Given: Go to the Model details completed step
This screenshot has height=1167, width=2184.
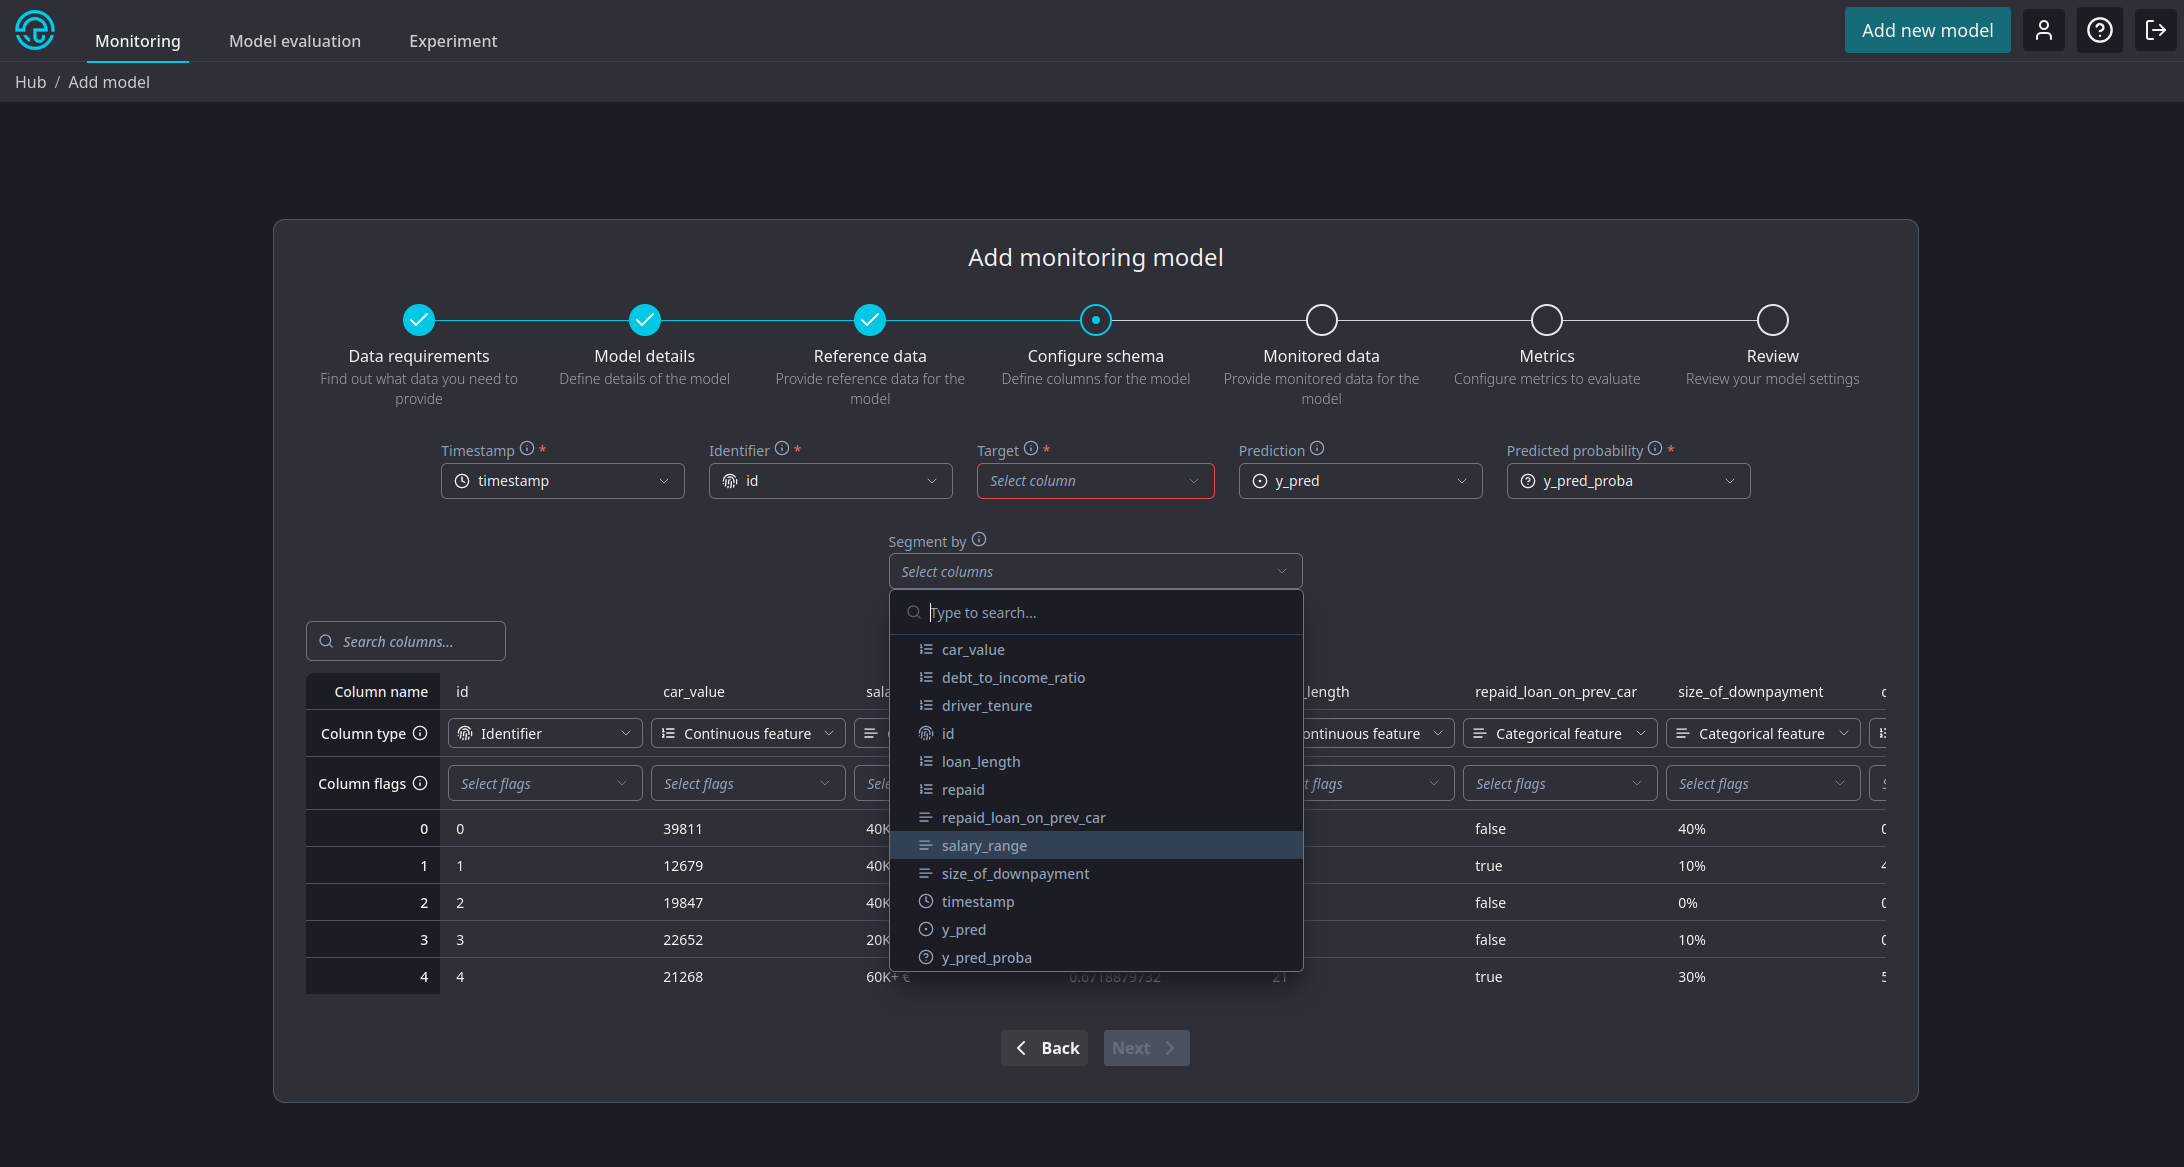Looking at the screenshot, I should click(644, 320).
